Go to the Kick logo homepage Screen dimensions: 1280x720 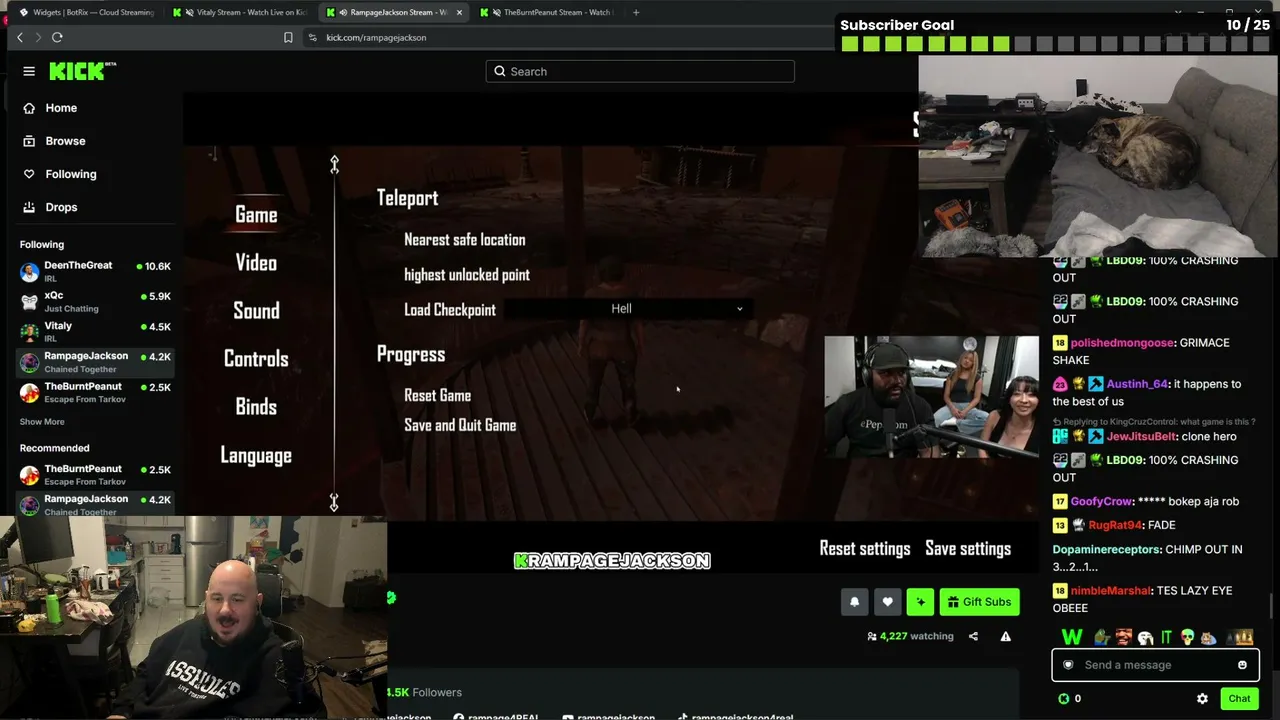pos(83,71)
